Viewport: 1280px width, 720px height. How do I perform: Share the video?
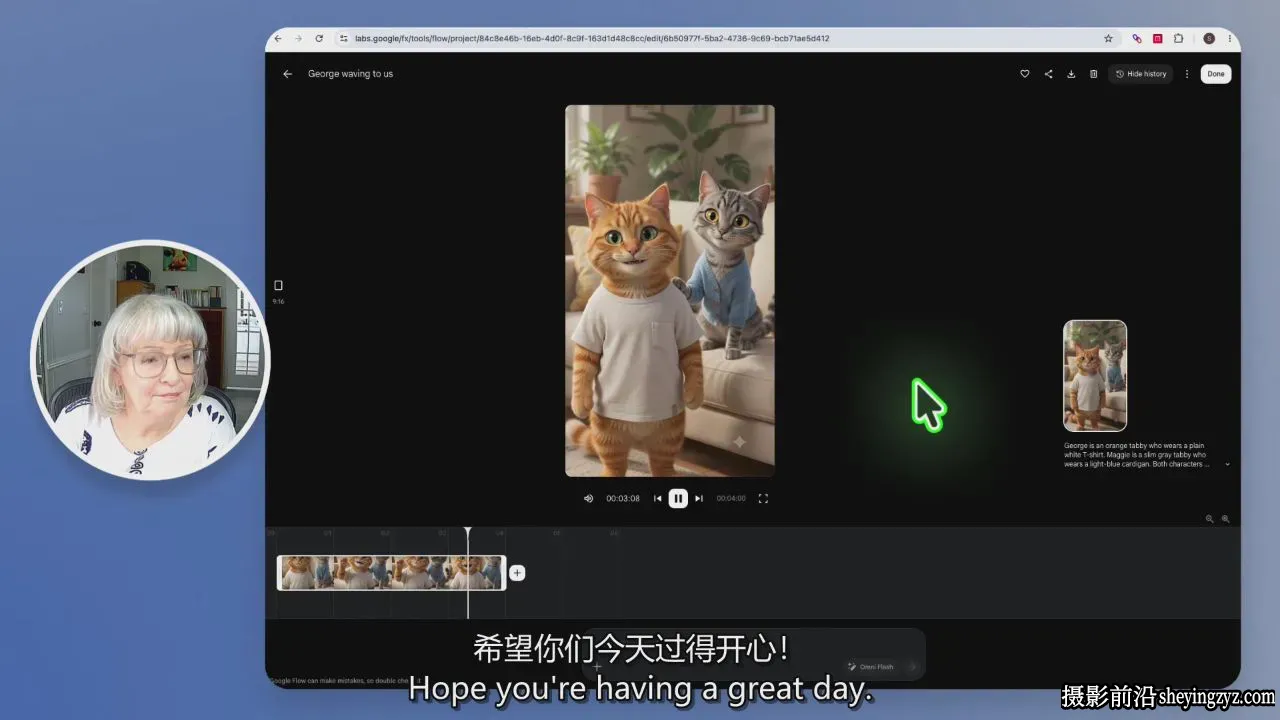pyautogui.click(x=1048, y=74)
